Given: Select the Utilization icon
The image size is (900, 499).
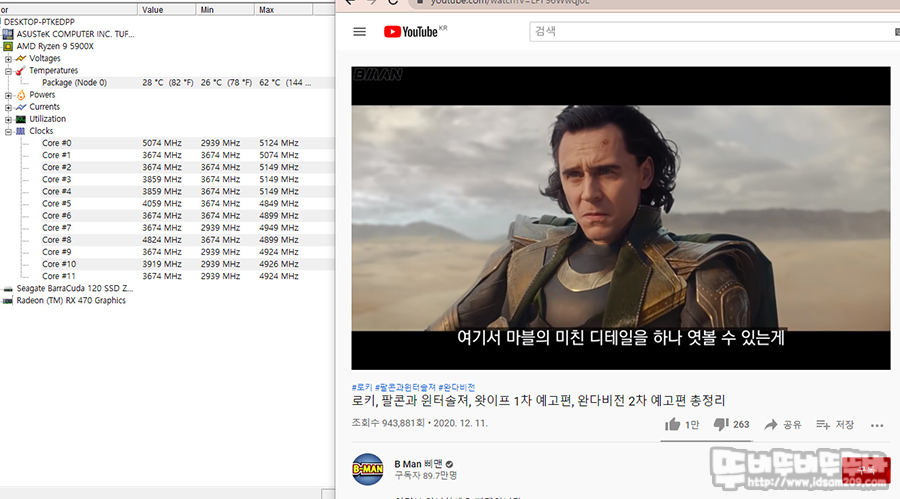Looking at the screenshot, I should click(21, 119).
